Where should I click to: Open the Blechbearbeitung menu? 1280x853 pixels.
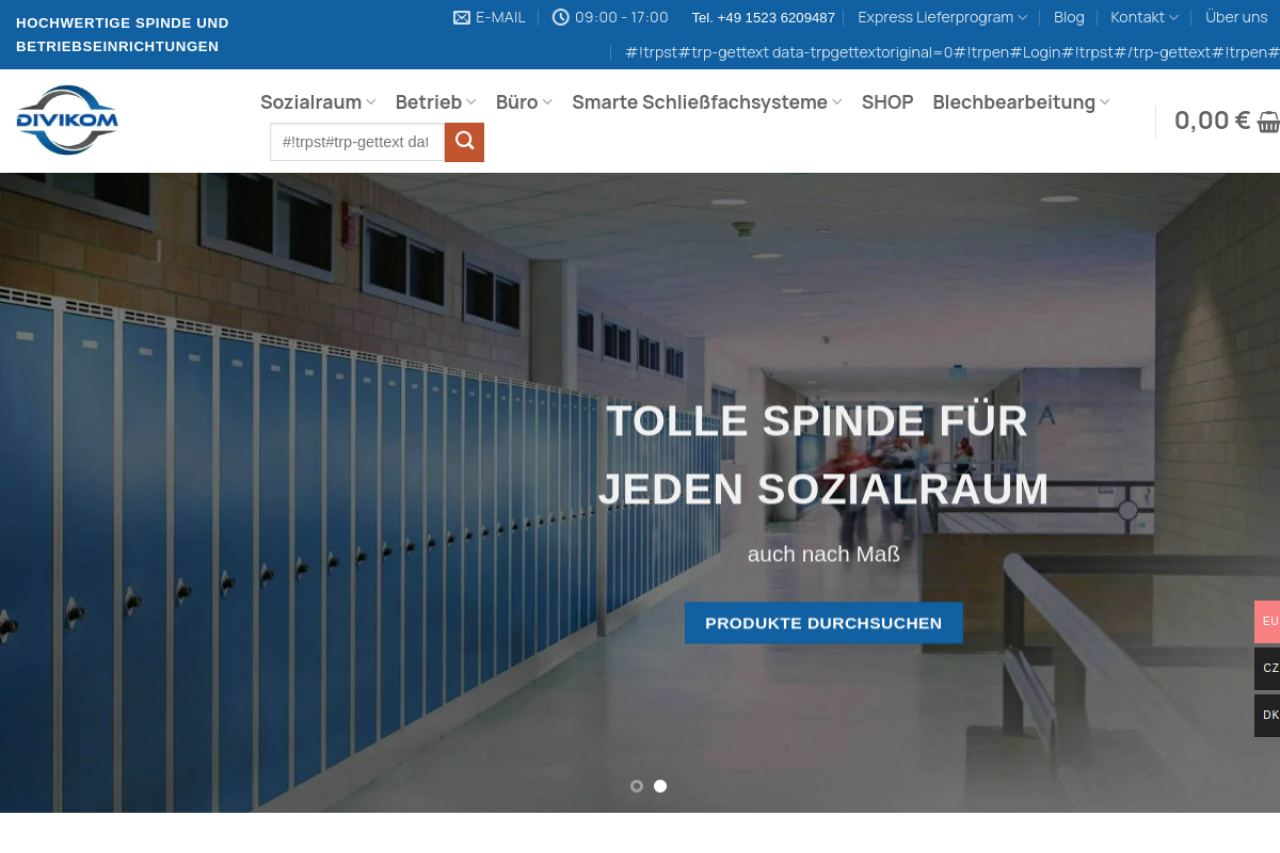(x=1021, y=102)
